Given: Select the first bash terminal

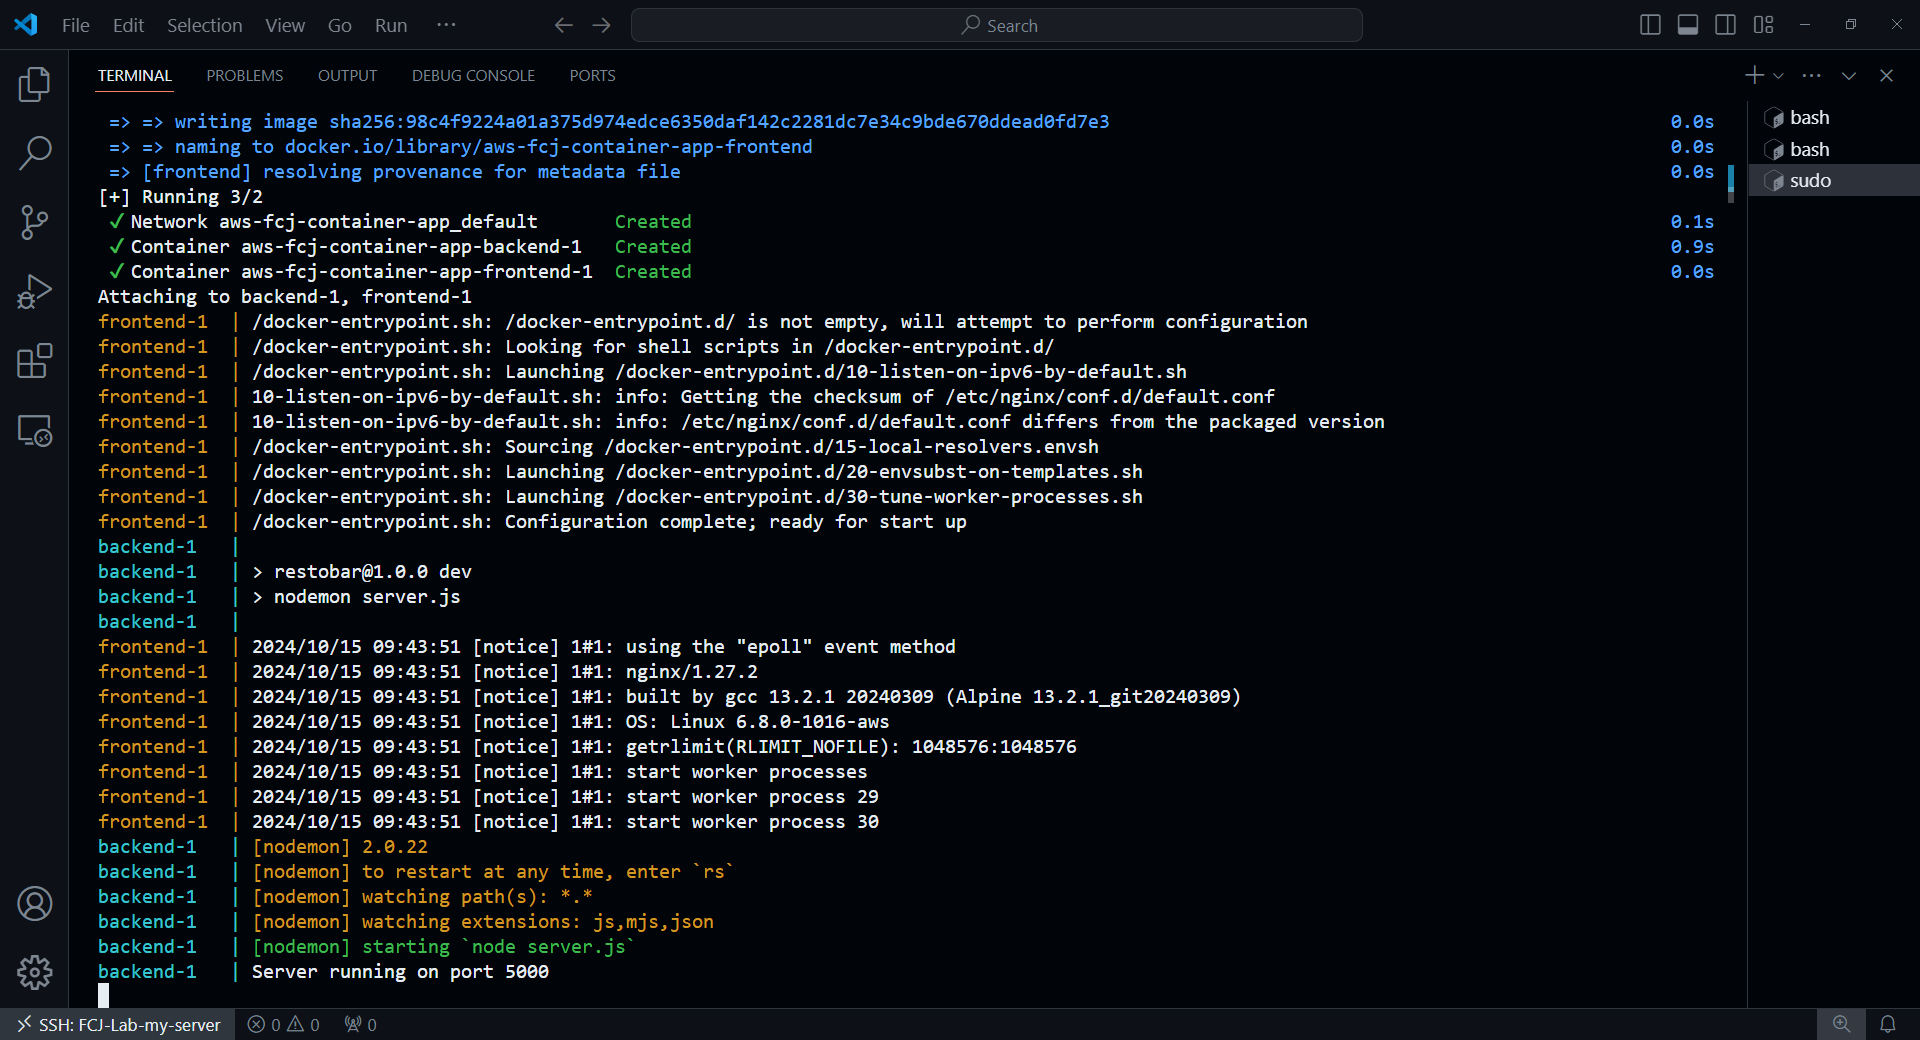Looking at the screenshot, I should point(1834,117).
